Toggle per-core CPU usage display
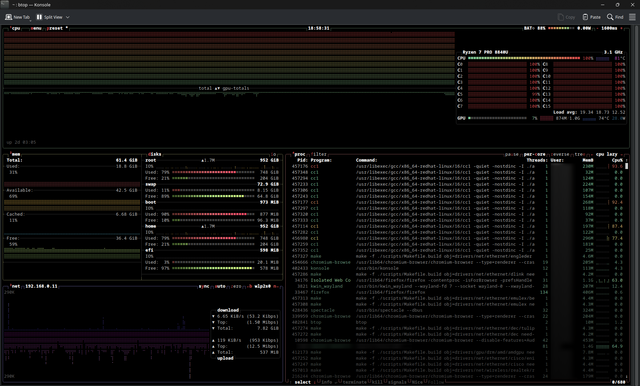The image size is (640, 386). click(534, 154)
